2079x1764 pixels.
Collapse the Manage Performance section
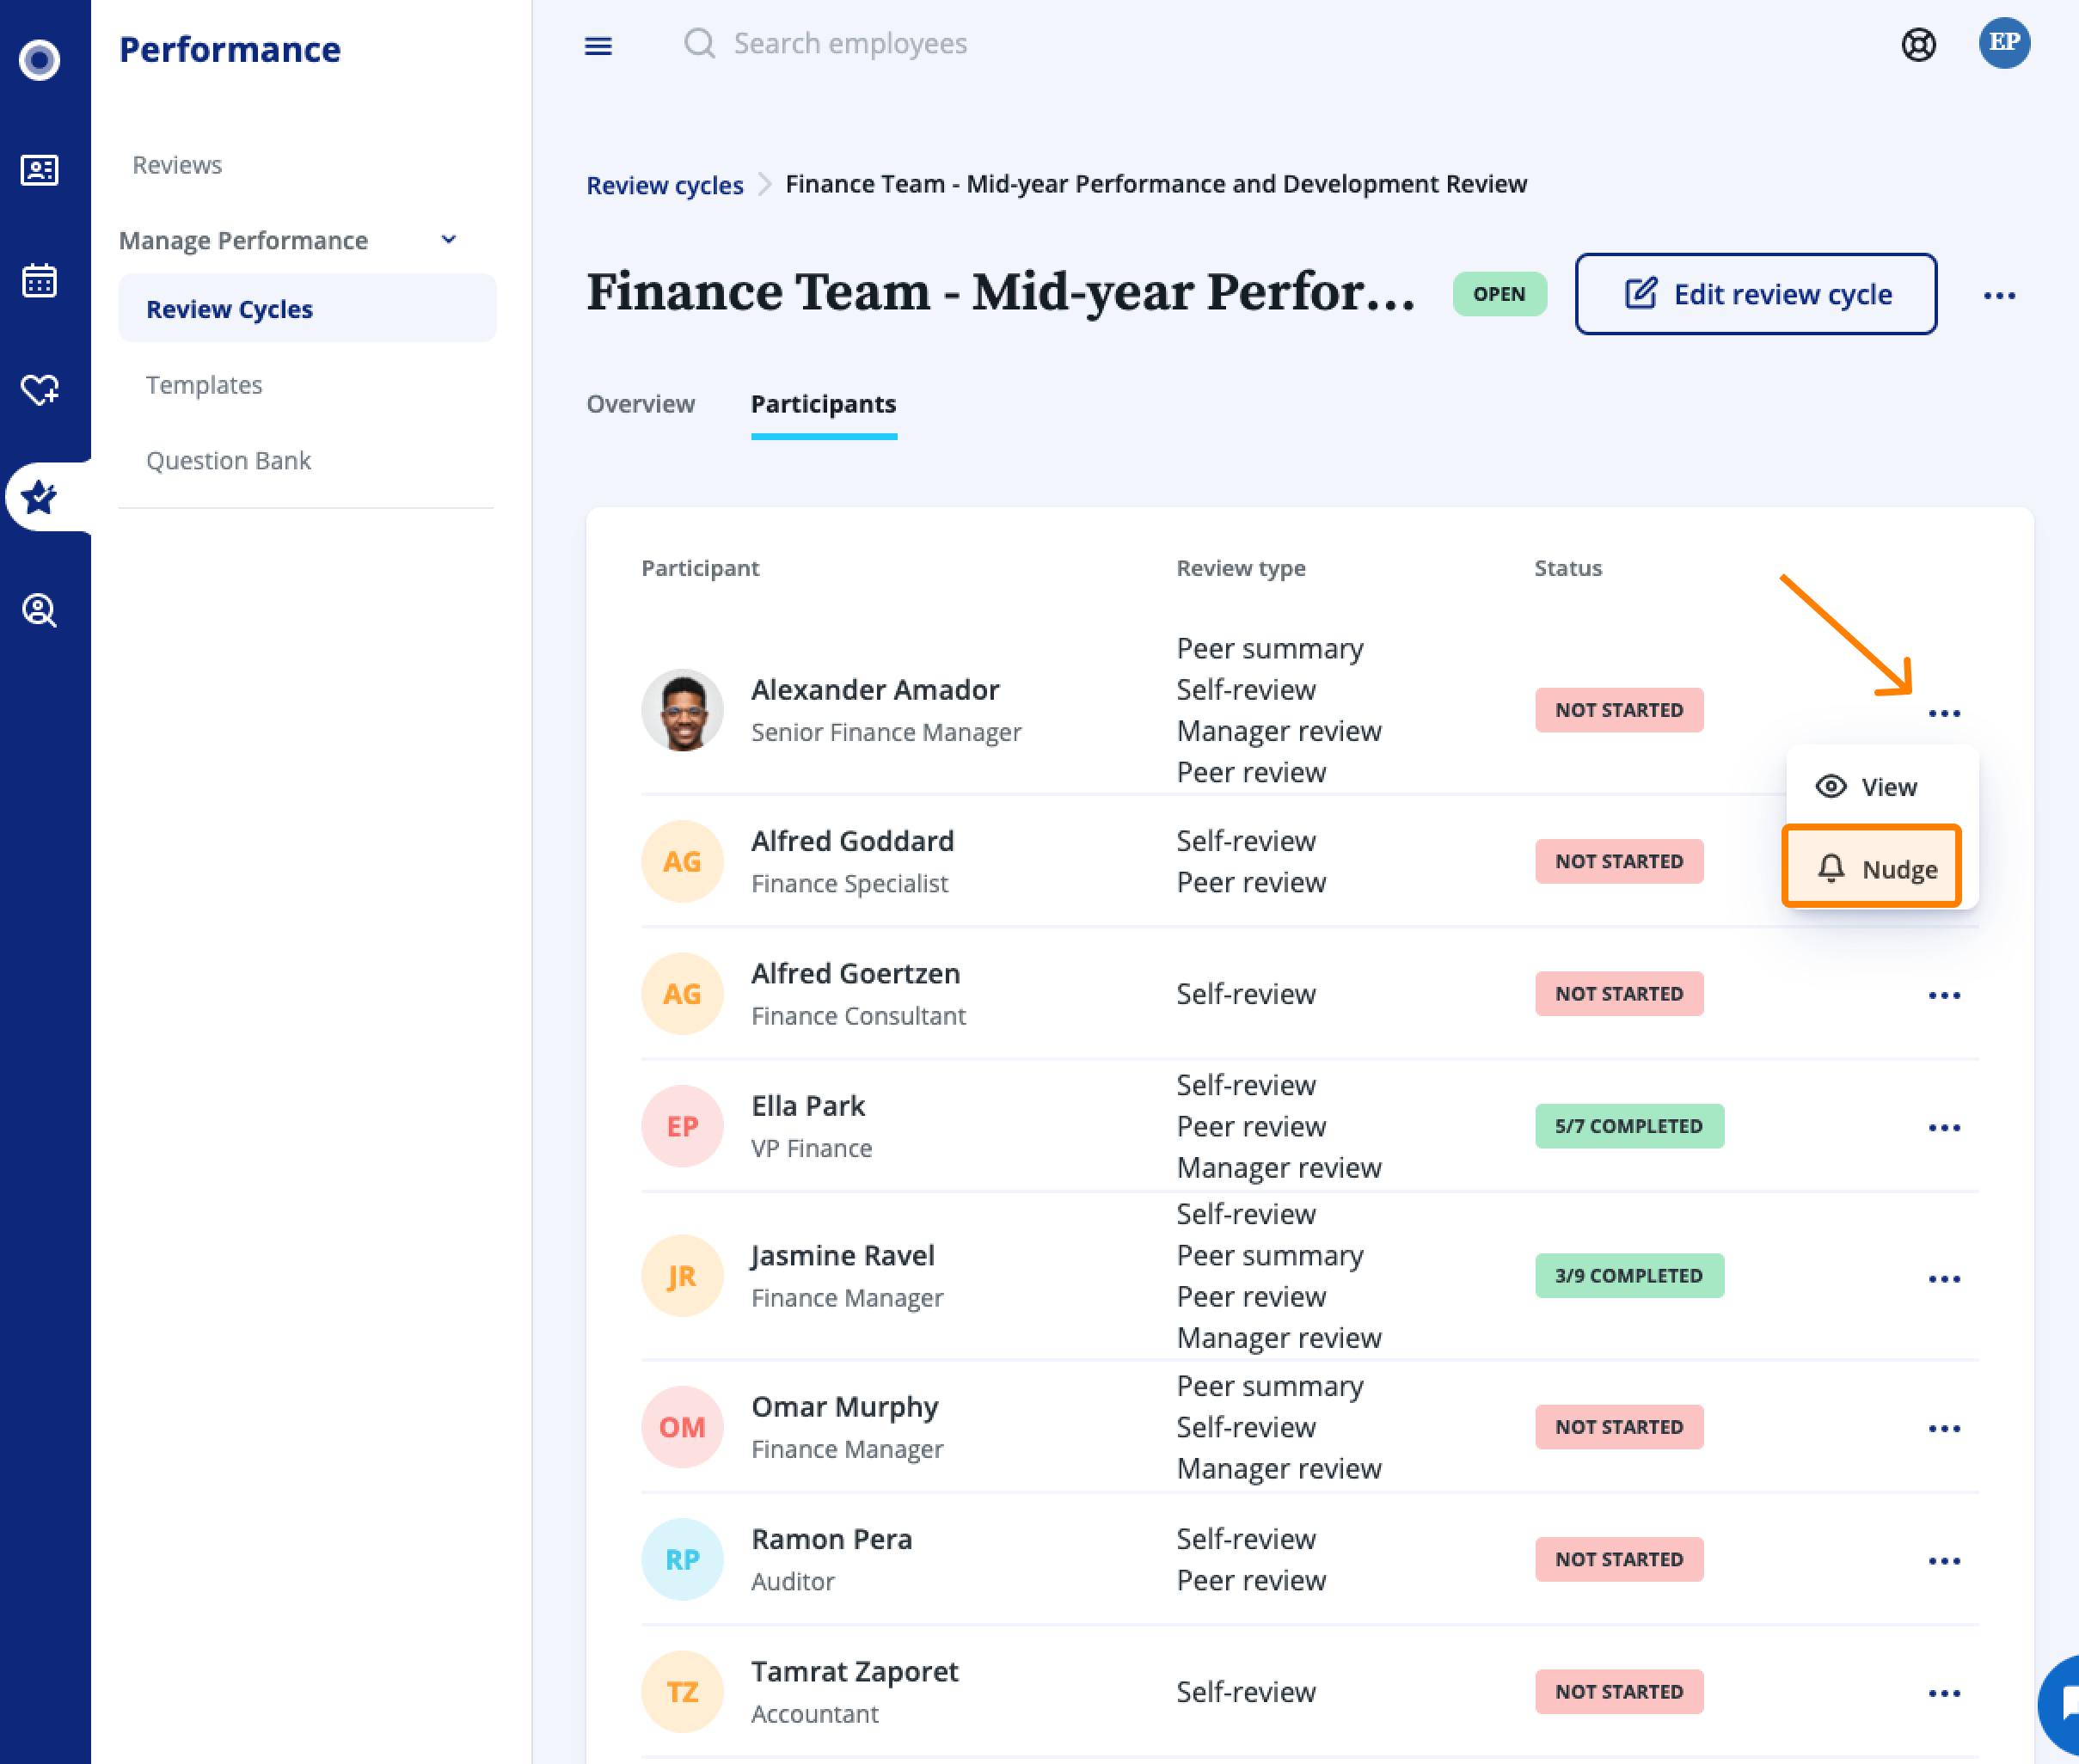point(448,240)
